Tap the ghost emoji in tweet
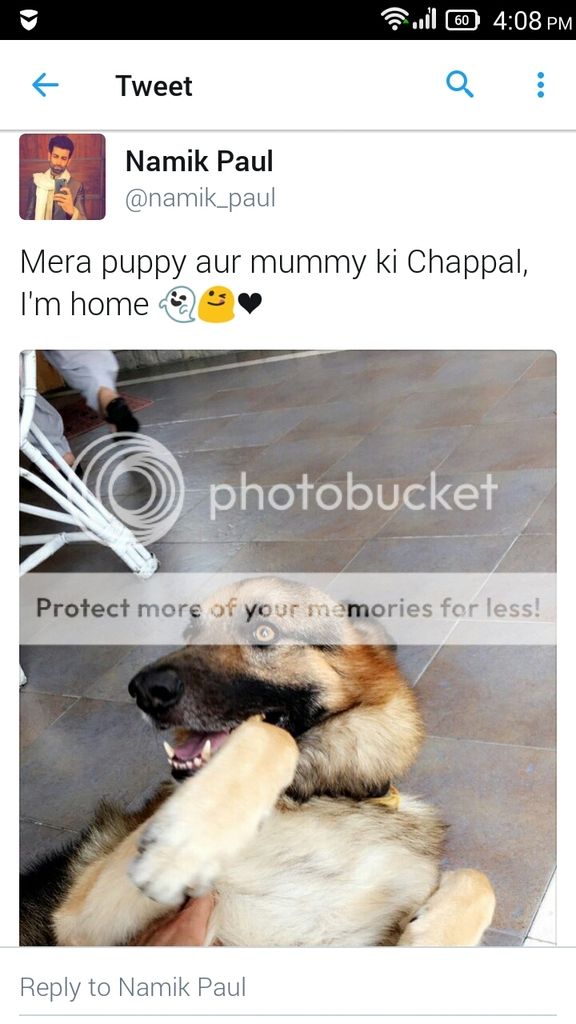Screen dimensions: 576x1024 [177, 306]
